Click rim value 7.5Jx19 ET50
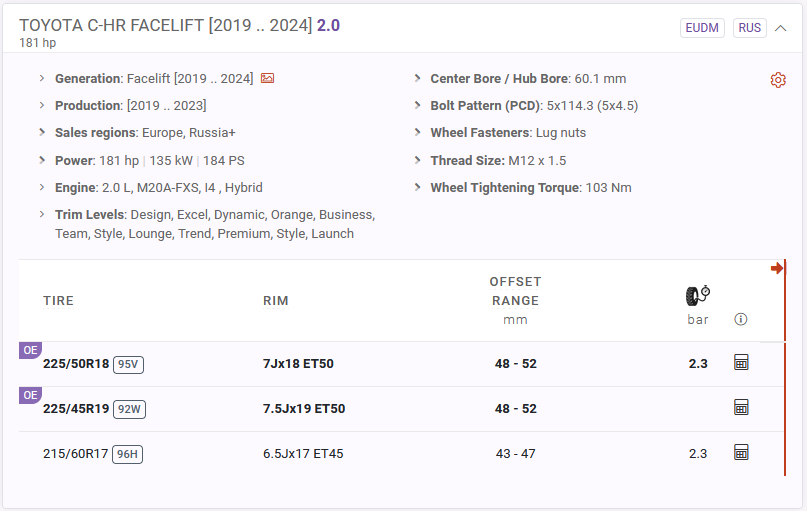807x511 pixels. [304, 409]
